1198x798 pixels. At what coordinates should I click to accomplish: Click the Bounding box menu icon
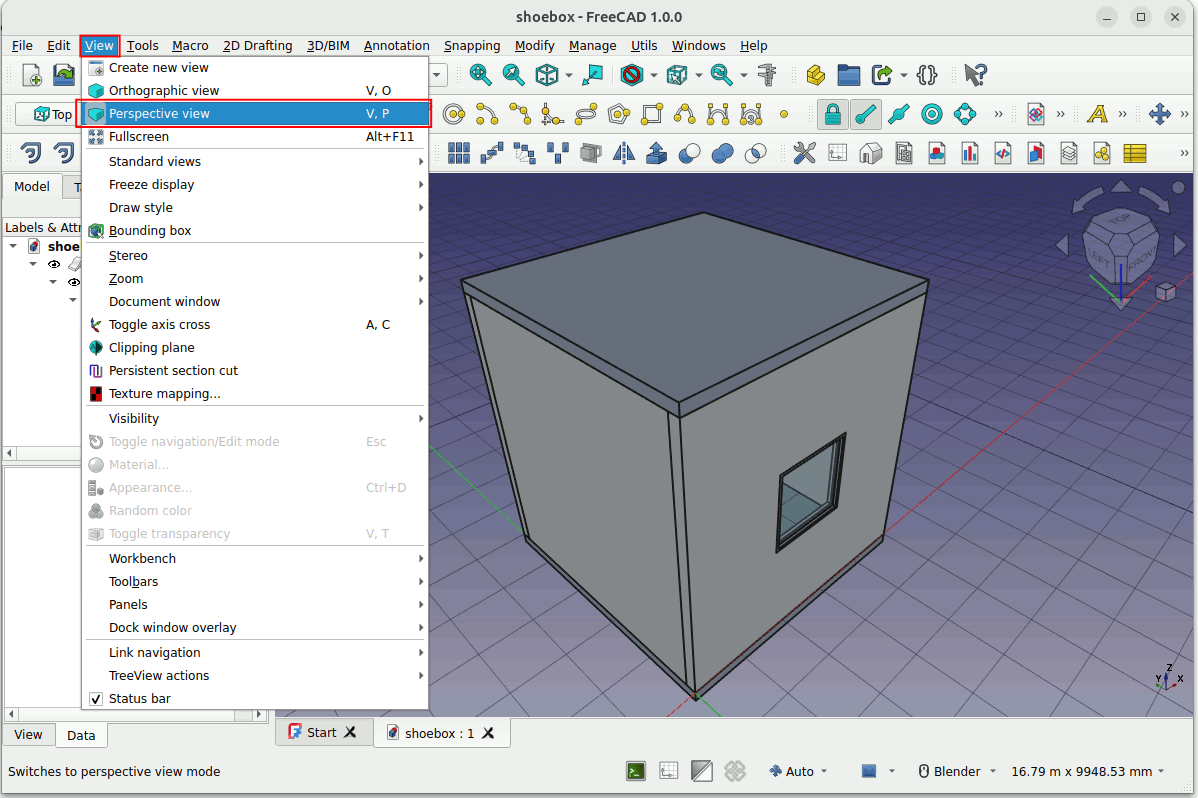96,231
